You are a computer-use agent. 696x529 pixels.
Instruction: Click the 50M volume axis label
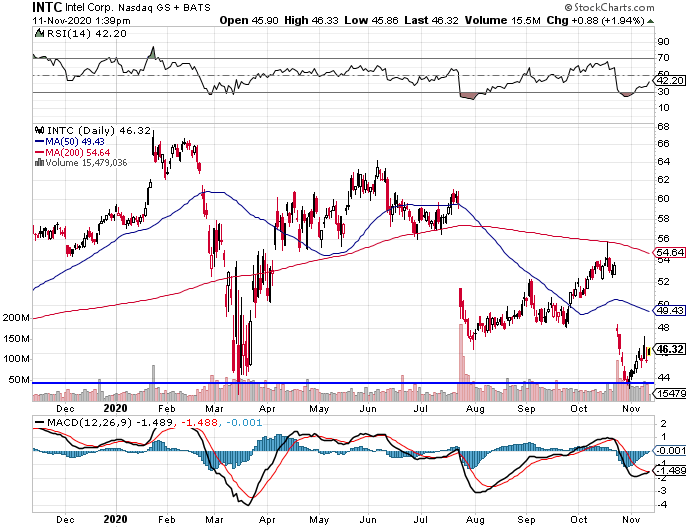coord(19,380)
